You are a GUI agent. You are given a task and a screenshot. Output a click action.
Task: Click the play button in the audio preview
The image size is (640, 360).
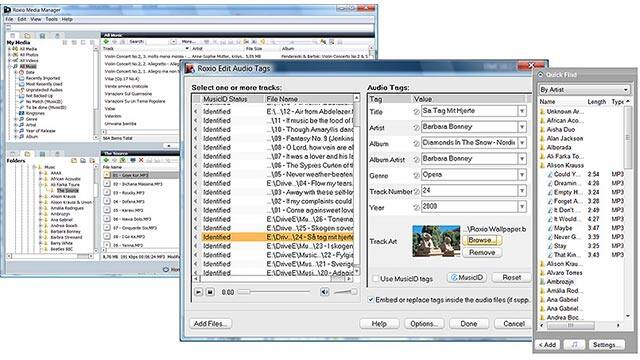click(x=198, y=292)
